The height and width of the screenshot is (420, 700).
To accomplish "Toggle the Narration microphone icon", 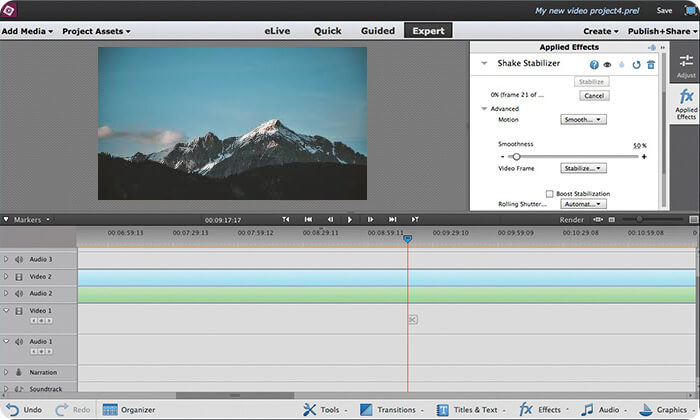I will click(x=19, y=372).
